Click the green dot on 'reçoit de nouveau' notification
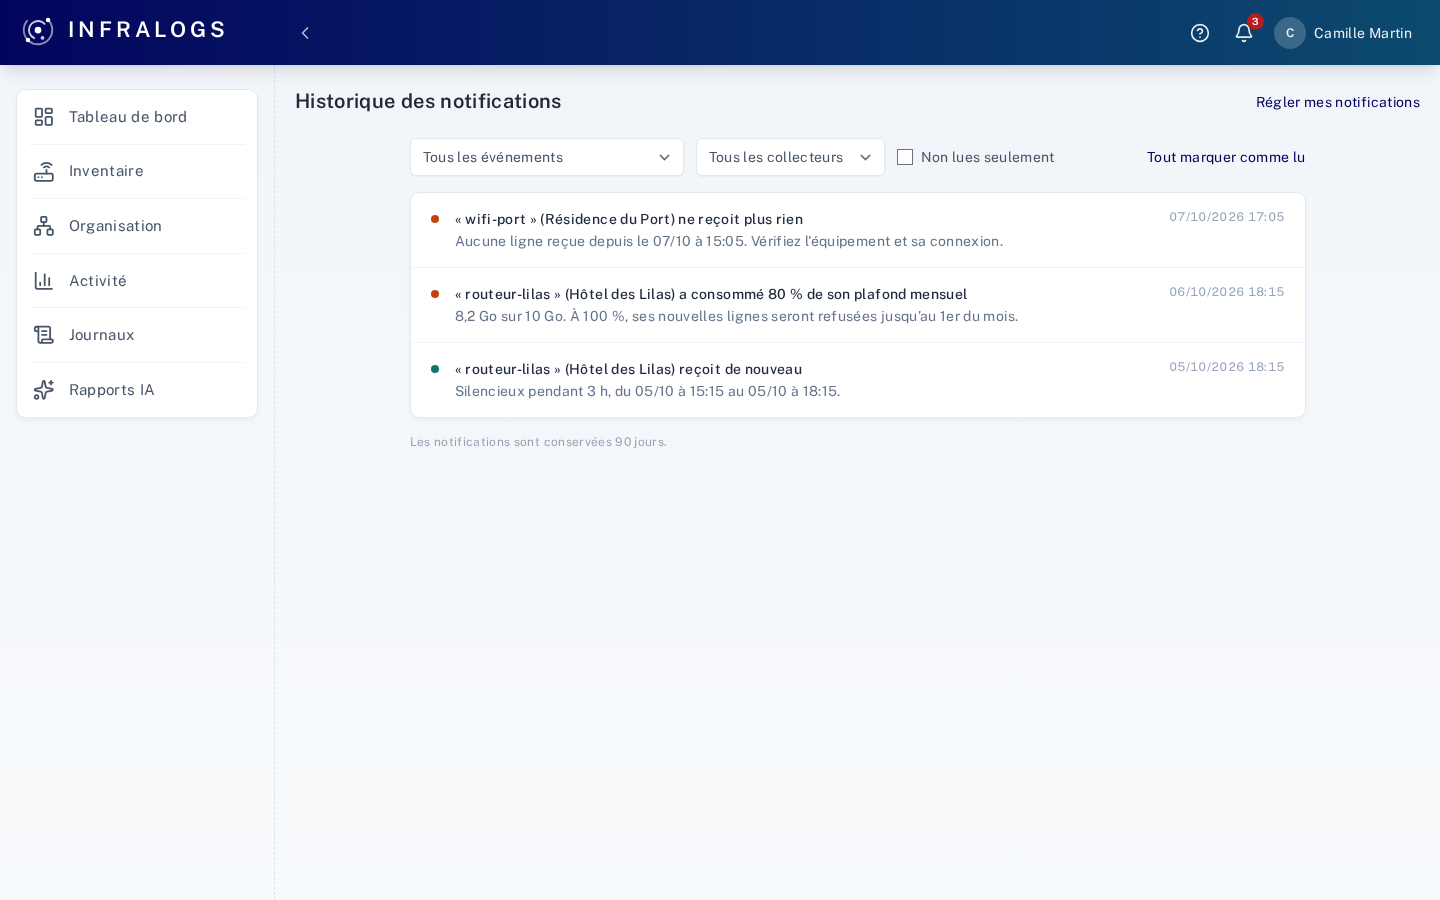 [x=435, y=369]
